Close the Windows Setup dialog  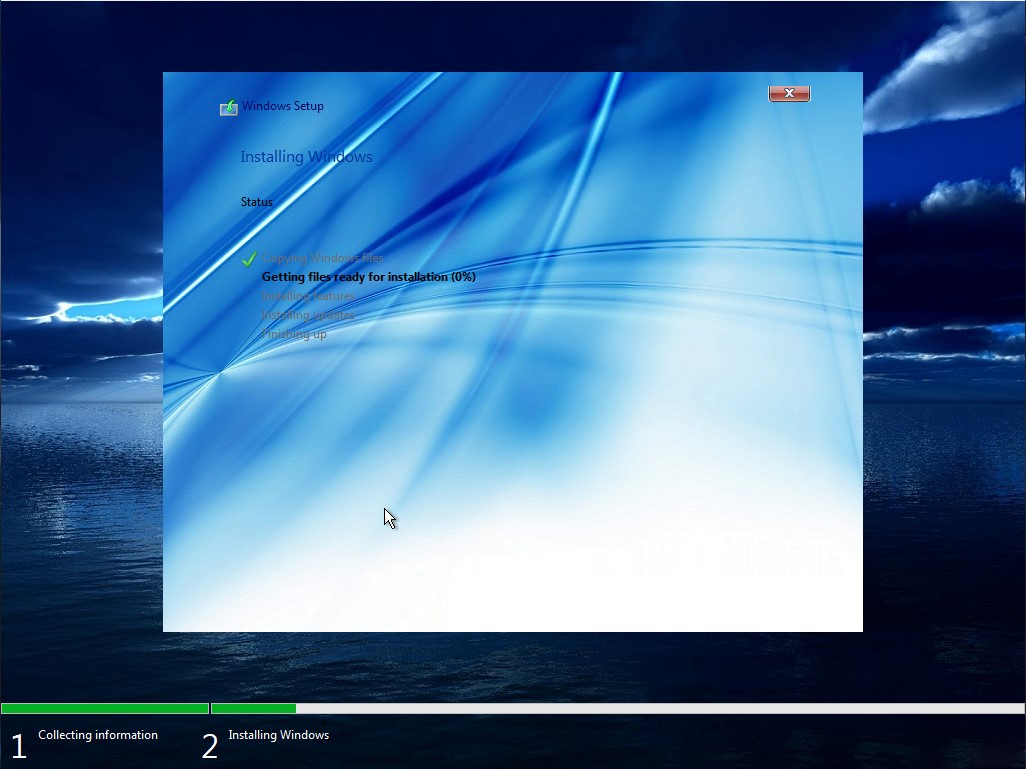pos(789,94)
